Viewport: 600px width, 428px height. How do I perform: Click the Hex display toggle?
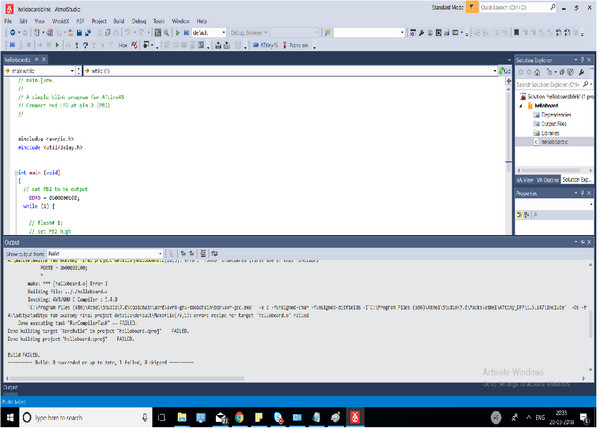[x=122, y=45]
